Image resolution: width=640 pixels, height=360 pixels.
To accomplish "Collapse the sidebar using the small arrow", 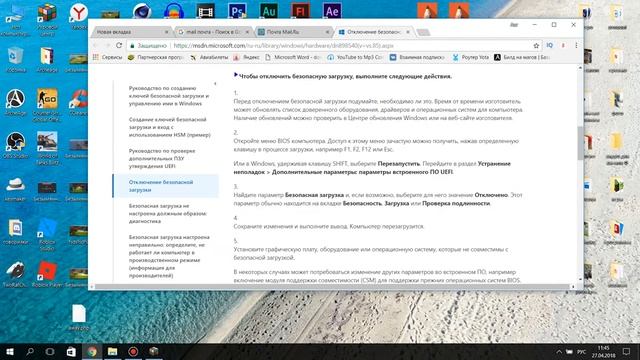I will pyautogui.click(x=215, y=84).
